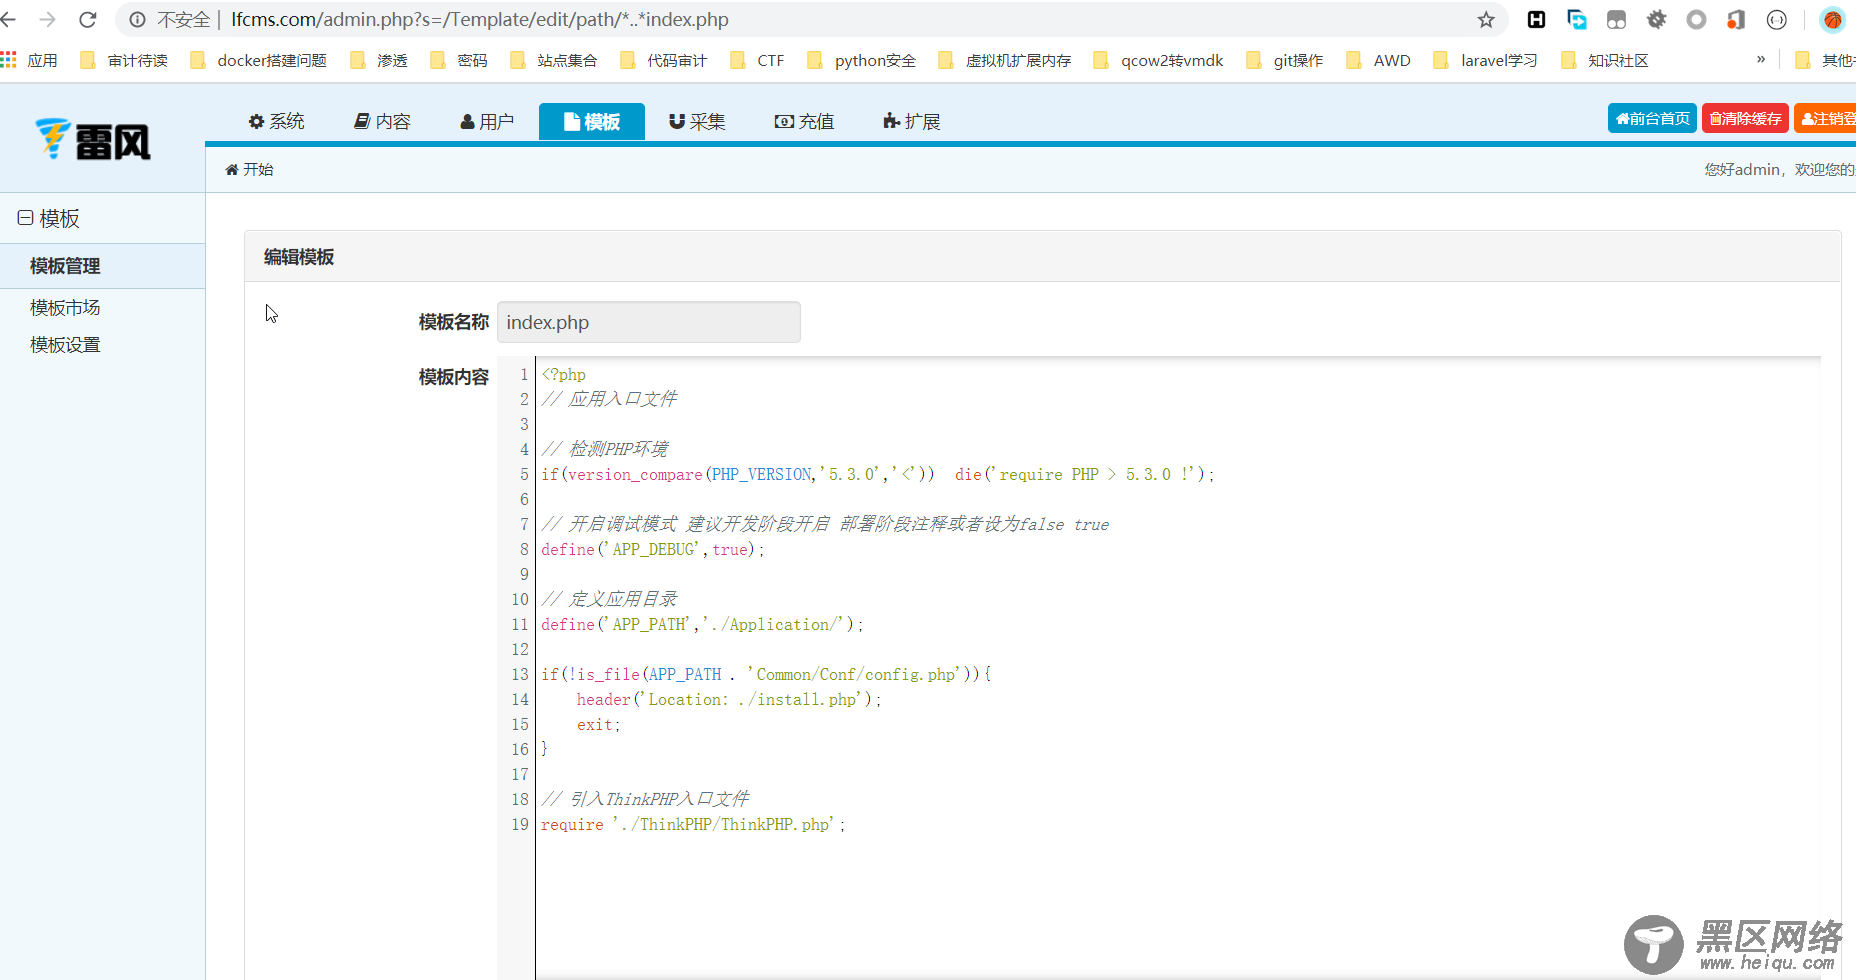Click the 清除缓存 button
Image resolution: width=1856 pixels, height=980 pixels.
[1745, 118]
